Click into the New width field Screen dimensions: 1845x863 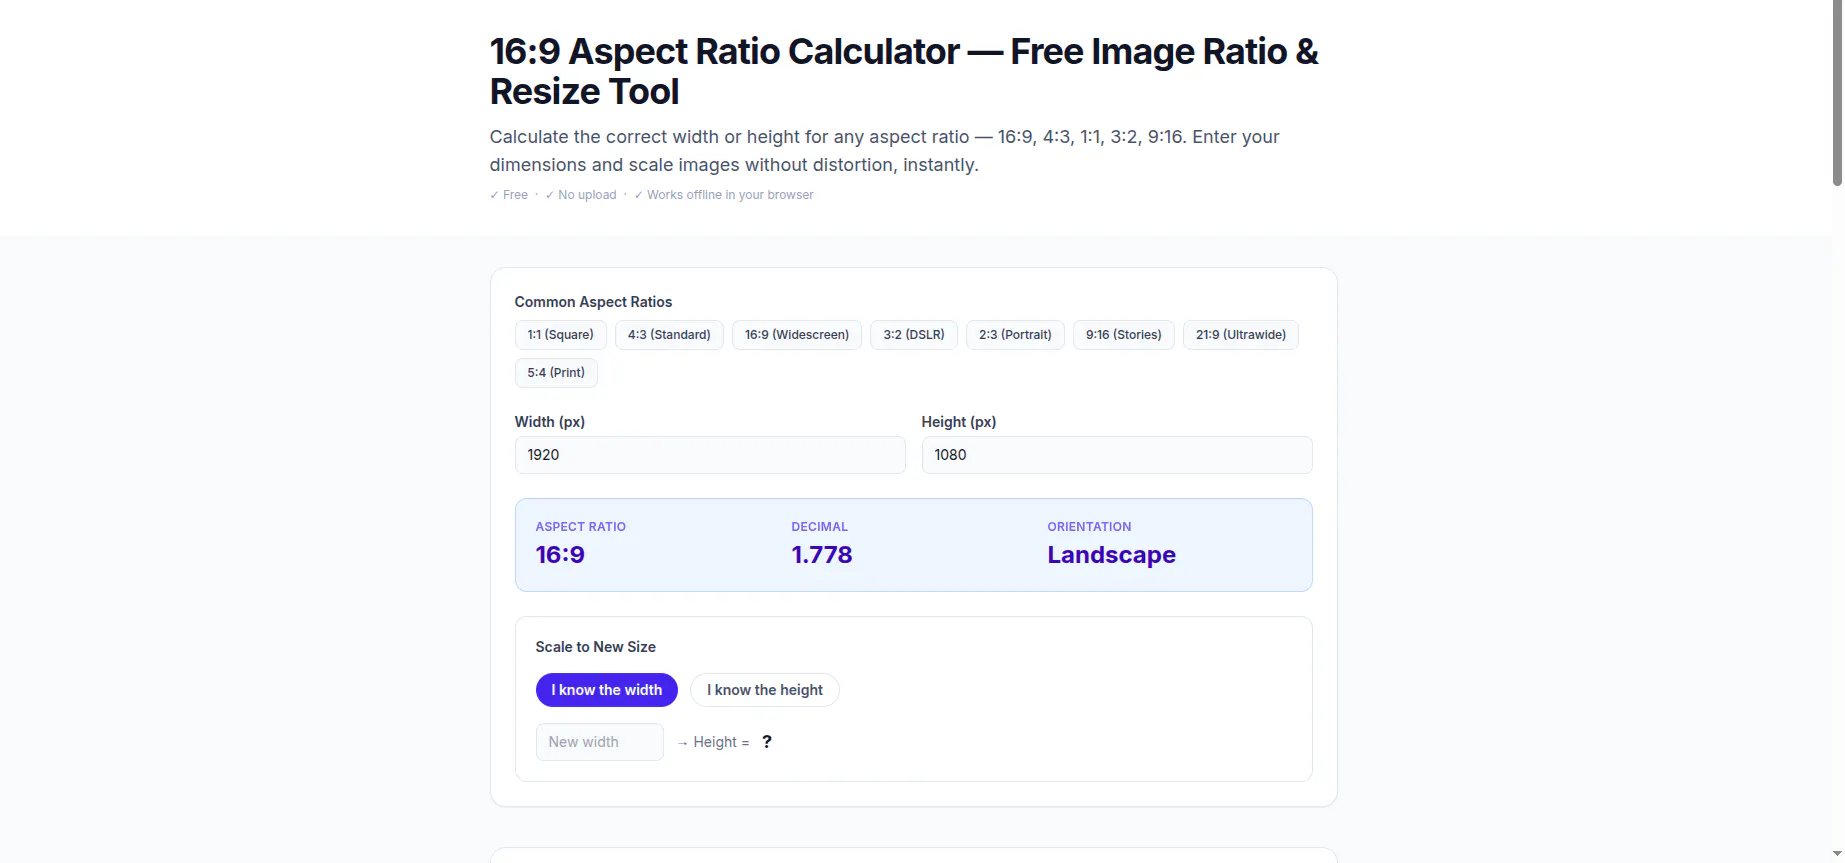tap(600, 742)
